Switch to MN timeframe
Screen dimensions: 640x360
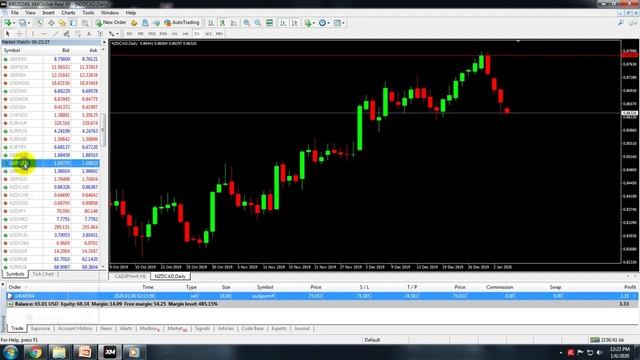pos(220,33)
